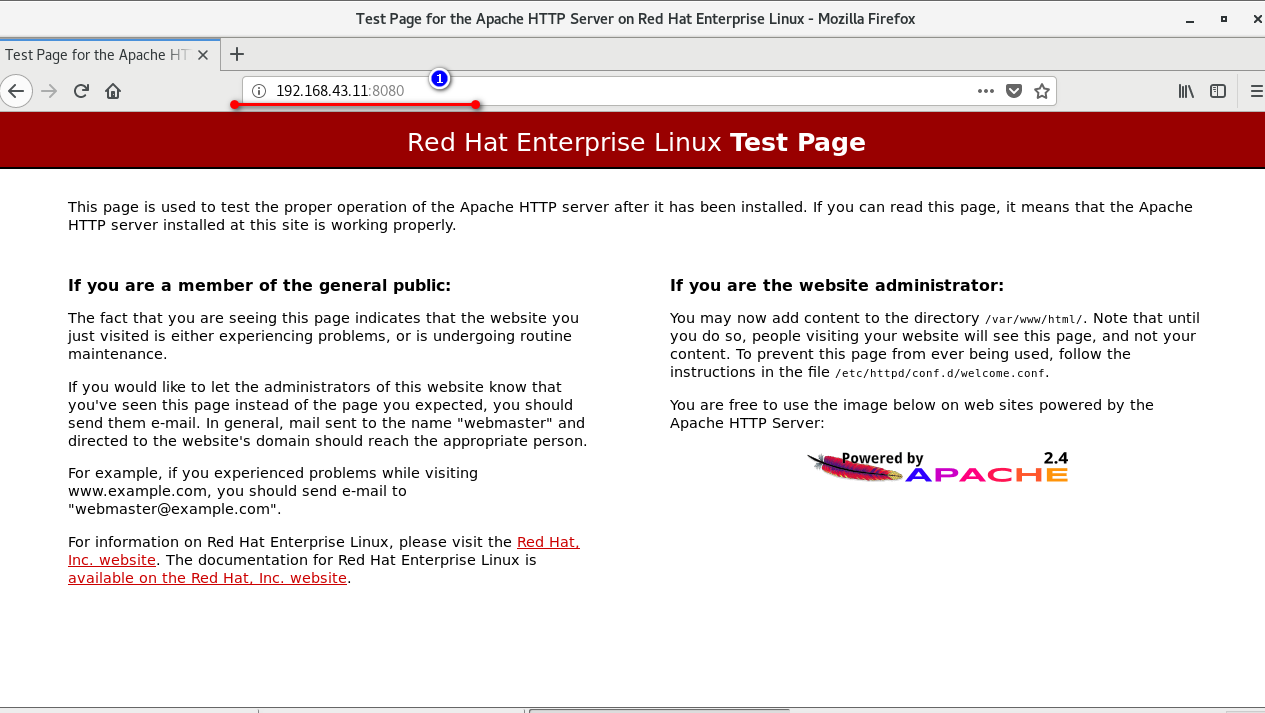Save page to Pocket icon
This screenshot has width=1265, height=713.
point(1014,91)
